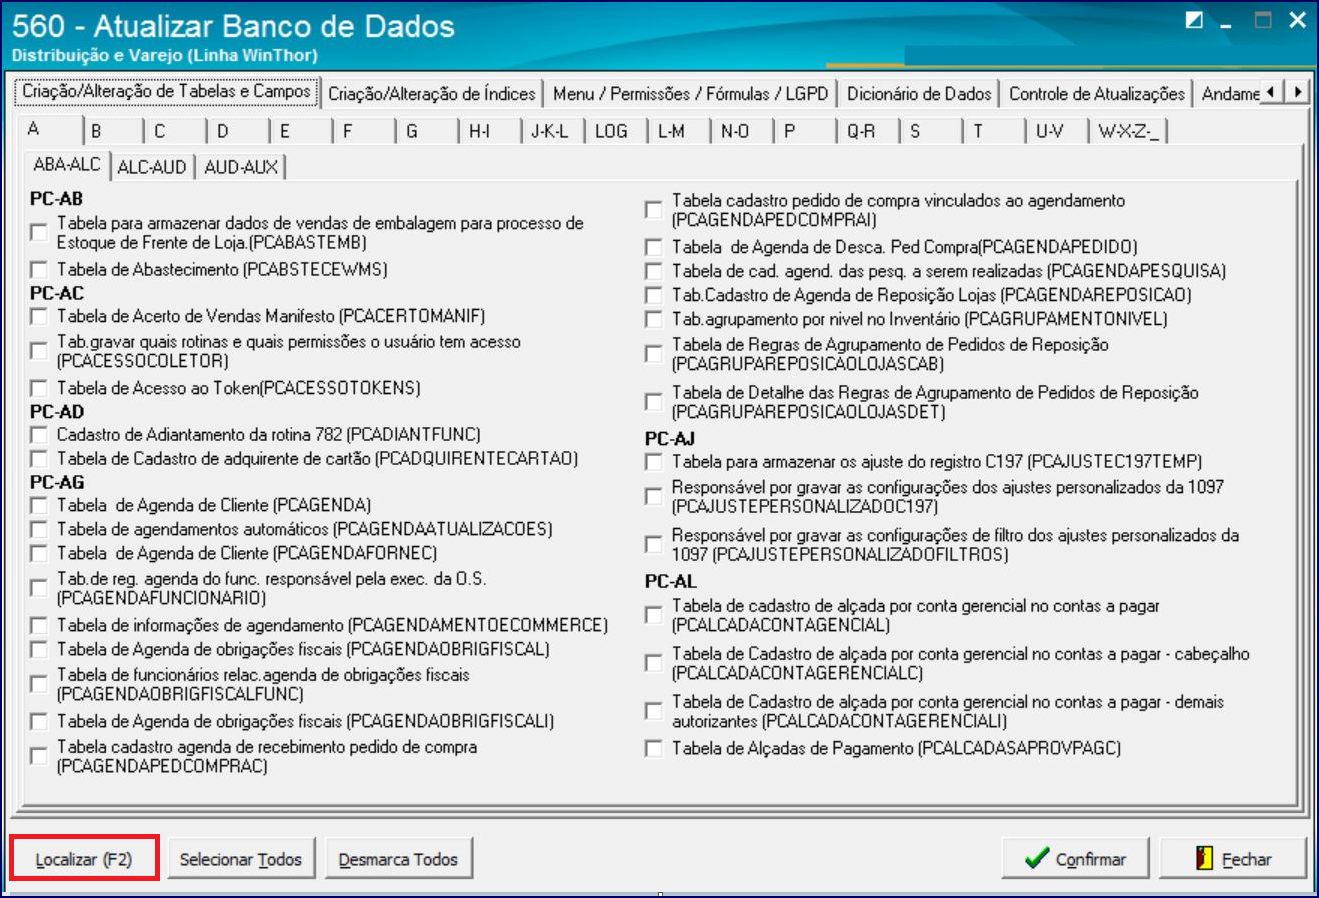Open Menu / Permissões / Fórmulas / LGPD tab

(691, 94)
